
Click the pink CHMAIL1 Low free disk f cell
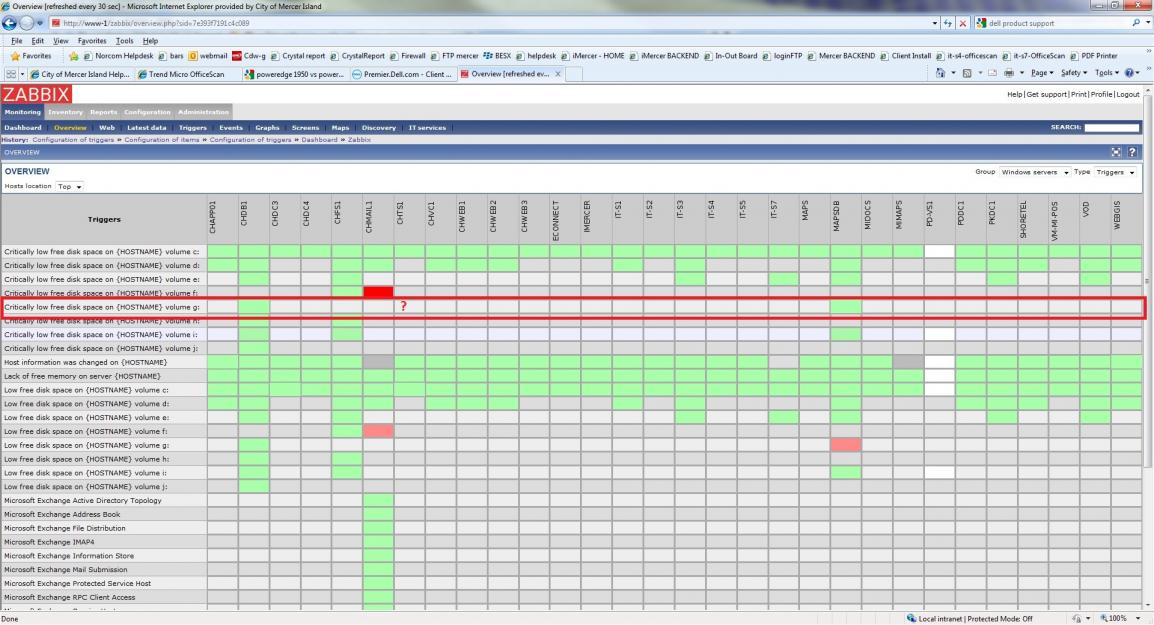[378, 431]
